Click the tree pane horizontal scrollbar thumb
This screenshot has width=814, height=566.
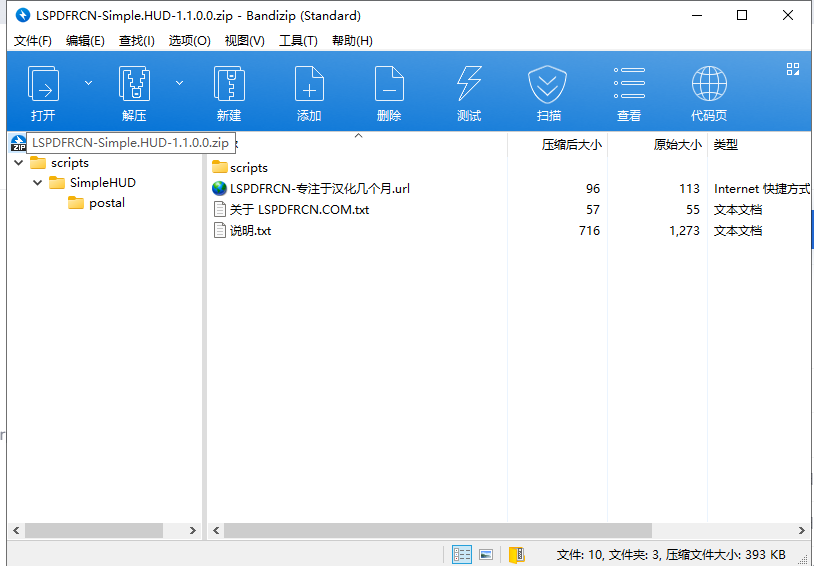[94, 530]
